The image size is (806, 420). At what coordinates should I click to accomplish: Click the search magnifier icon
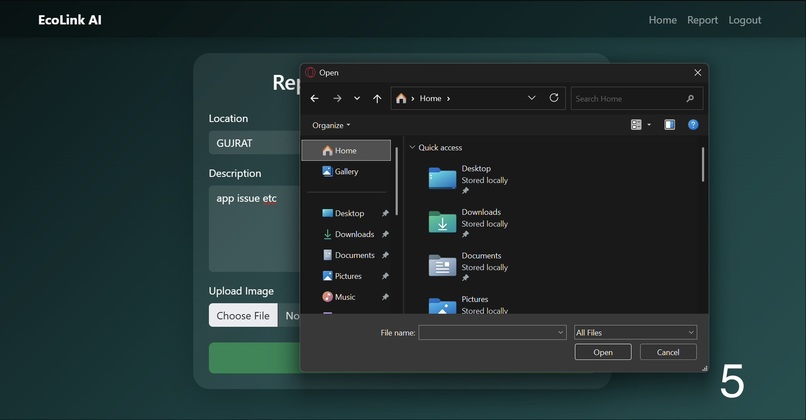(x=690, y=98)
